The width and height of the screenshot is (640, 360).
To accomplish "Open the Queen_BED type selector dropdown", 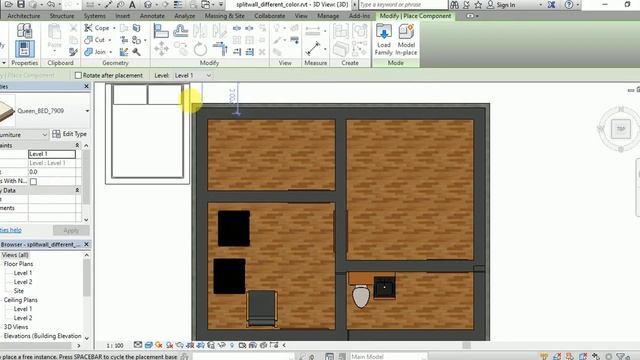I will click(87, 111).
